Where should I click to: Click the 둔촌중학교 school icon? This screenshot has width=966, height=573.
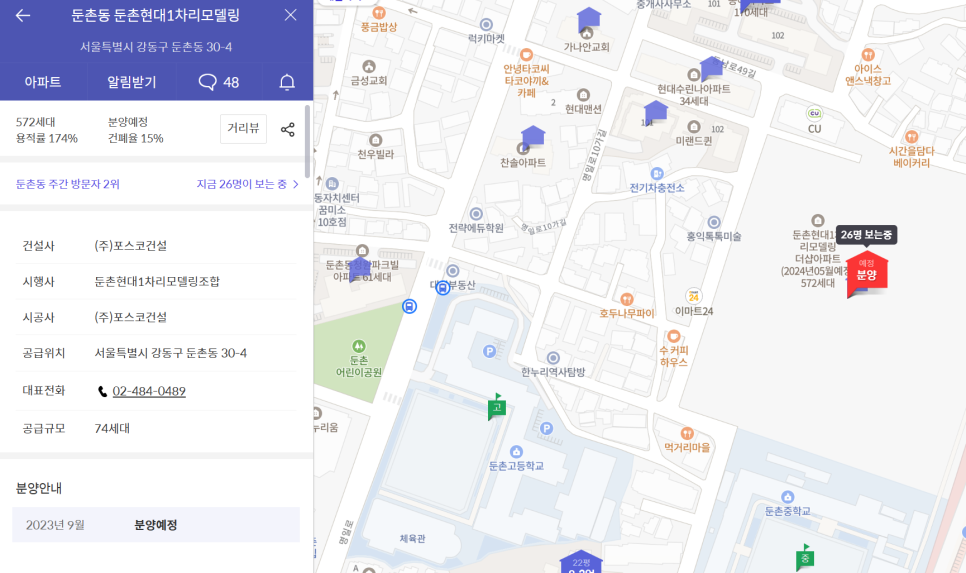point(787,497)
